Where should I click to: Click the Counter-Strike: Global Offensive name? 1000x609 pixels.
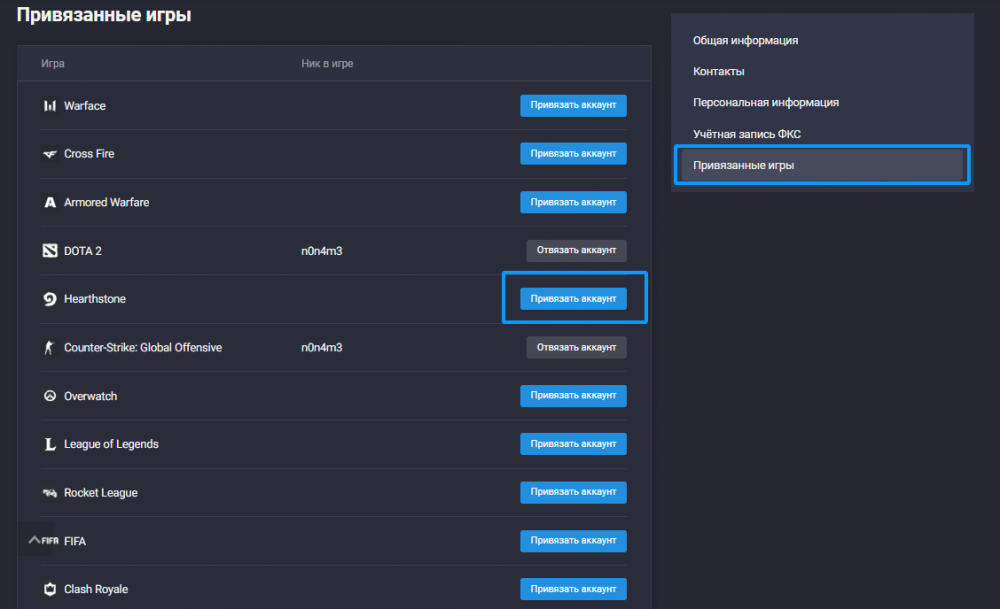pyautogui.click(x=143, y=348)
